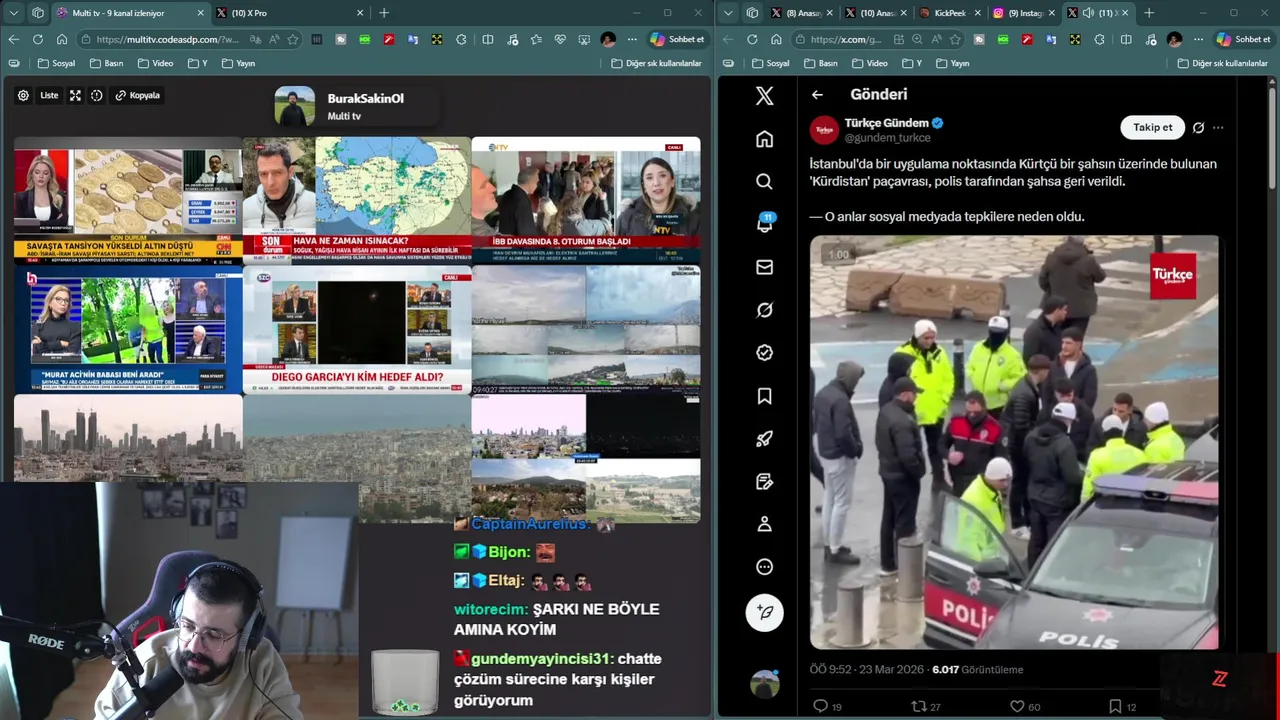Open More circle icon in X sidebar
This screenshot has height=720, width=1280.
point(764,567)
